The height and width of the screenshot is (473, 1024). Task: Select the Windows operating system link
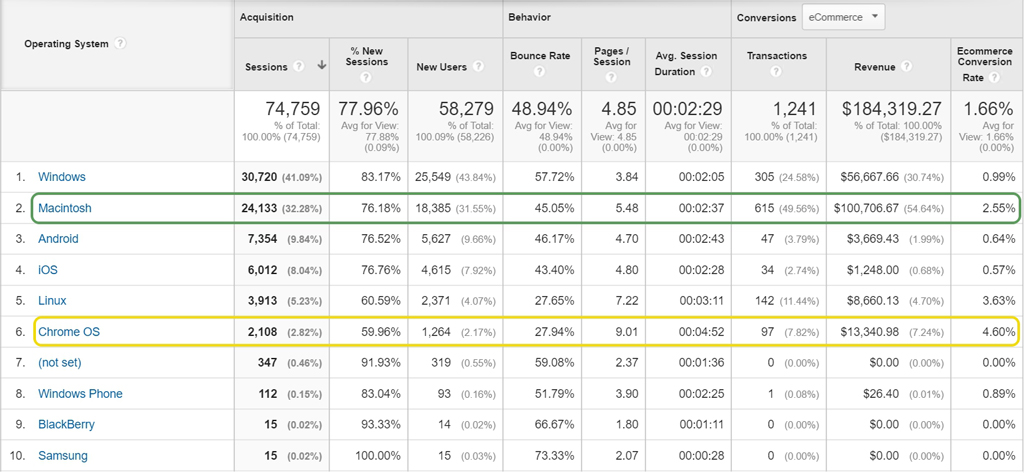point(62,177)
